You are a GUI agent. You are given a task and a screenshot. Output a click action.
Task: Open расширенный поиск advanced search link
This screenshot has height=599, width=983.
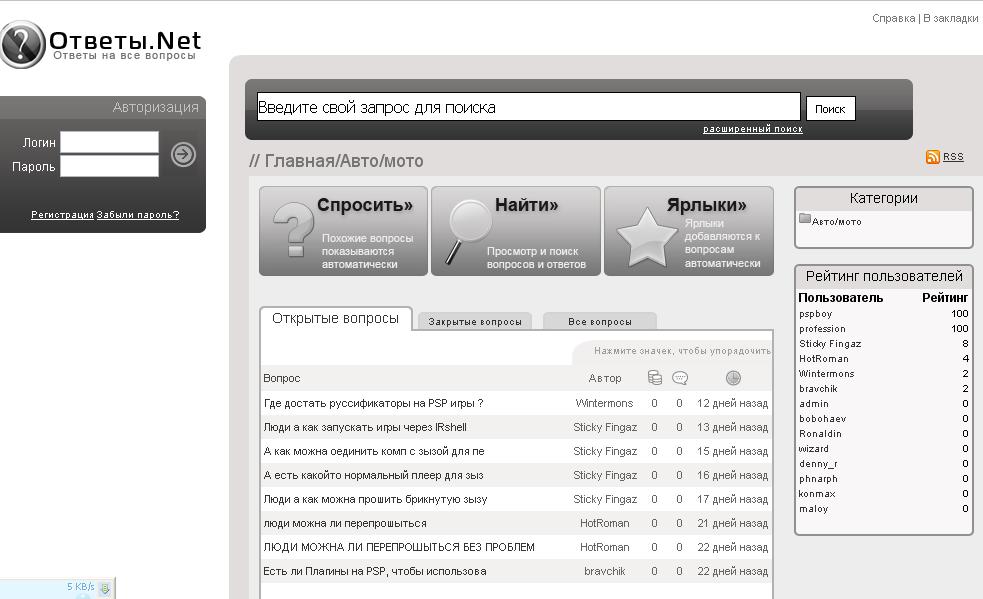[752, 129]
